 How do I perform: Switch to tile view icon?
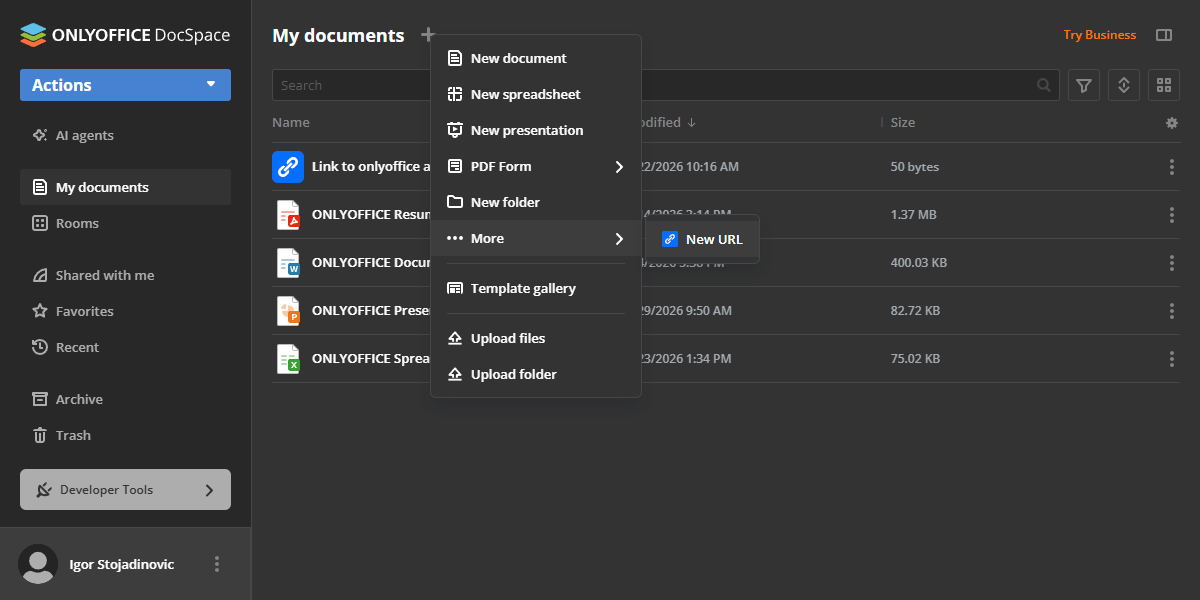tap(1164, 85)
